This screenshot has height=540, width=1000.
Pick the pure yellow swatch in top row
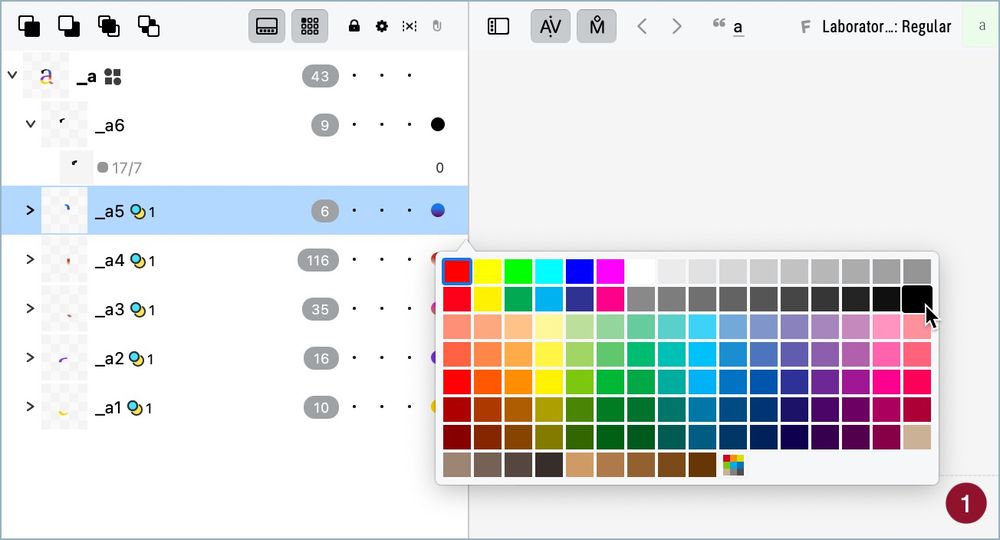(x=488, y=271)
